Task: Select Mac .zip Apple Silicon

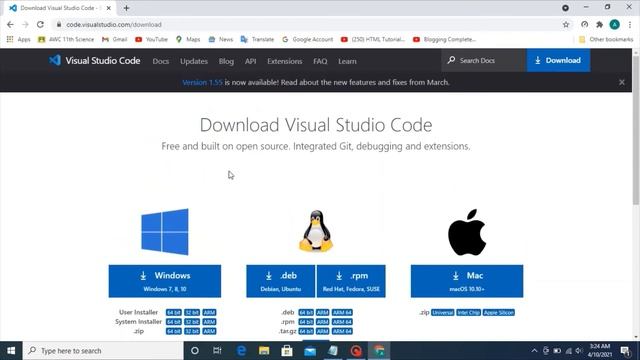Action: point(499,312)
